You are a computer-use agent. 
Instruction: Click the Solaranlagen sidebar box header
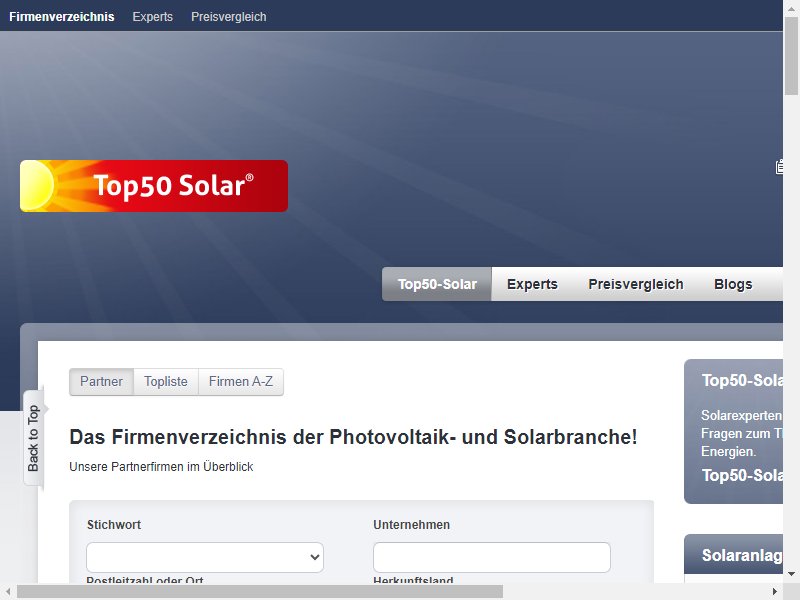734,555
